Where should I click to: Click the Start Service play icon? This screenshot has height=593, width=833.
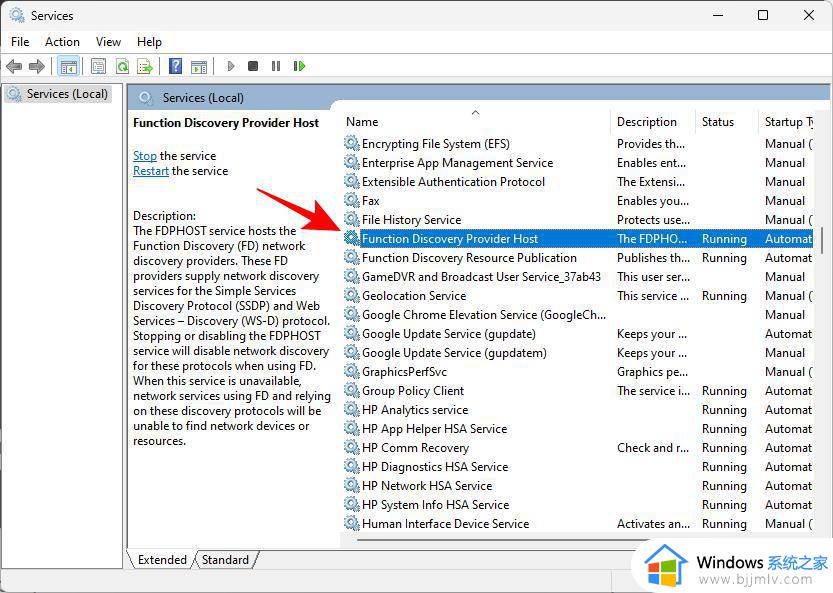[x=231, y=66]
